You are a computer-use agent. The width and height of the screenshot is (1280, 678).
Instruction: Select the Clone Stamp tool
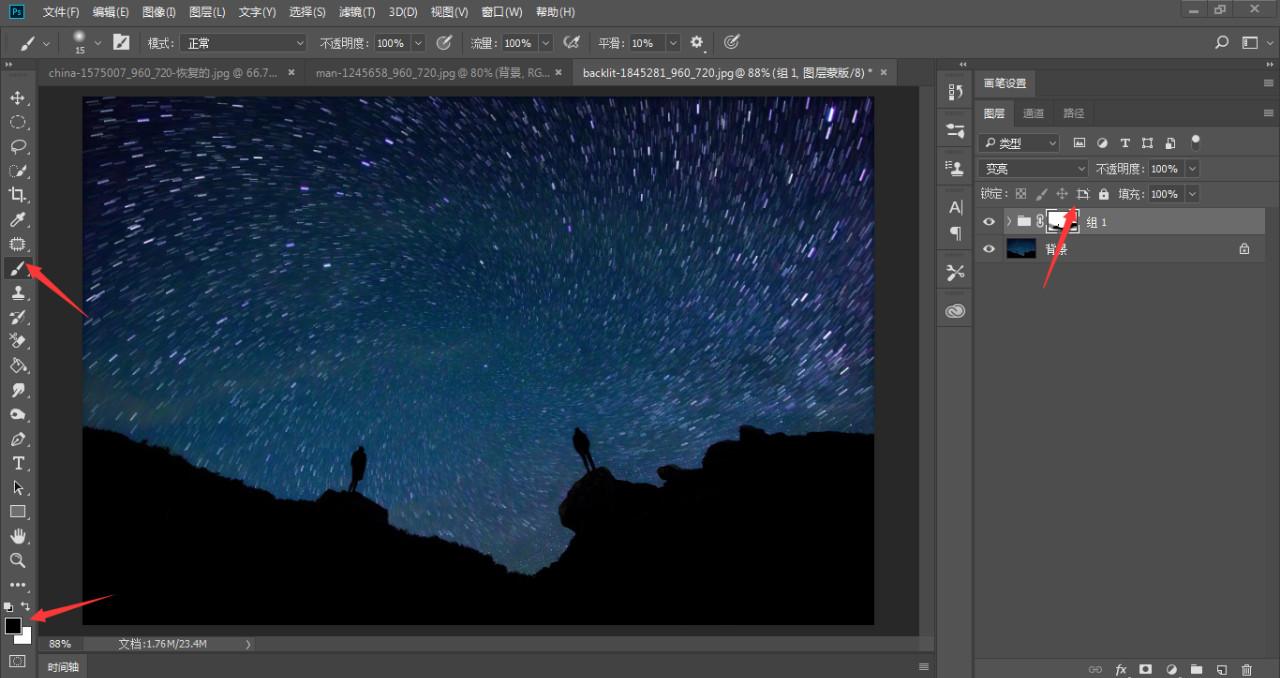pos(17,293)
